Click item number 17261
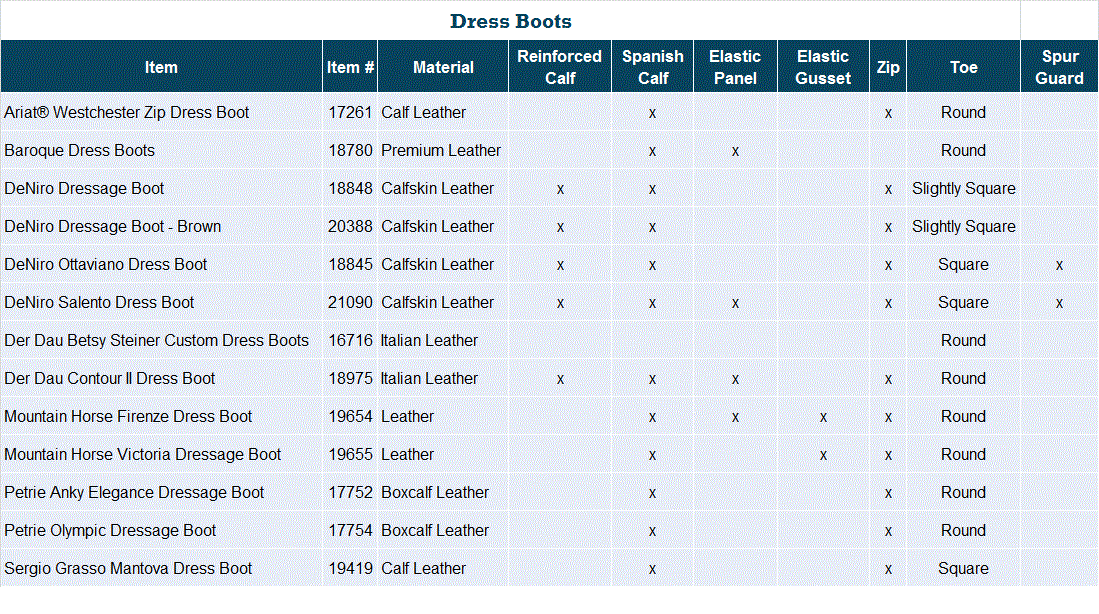1099x614 pixels. click(350, 112)
